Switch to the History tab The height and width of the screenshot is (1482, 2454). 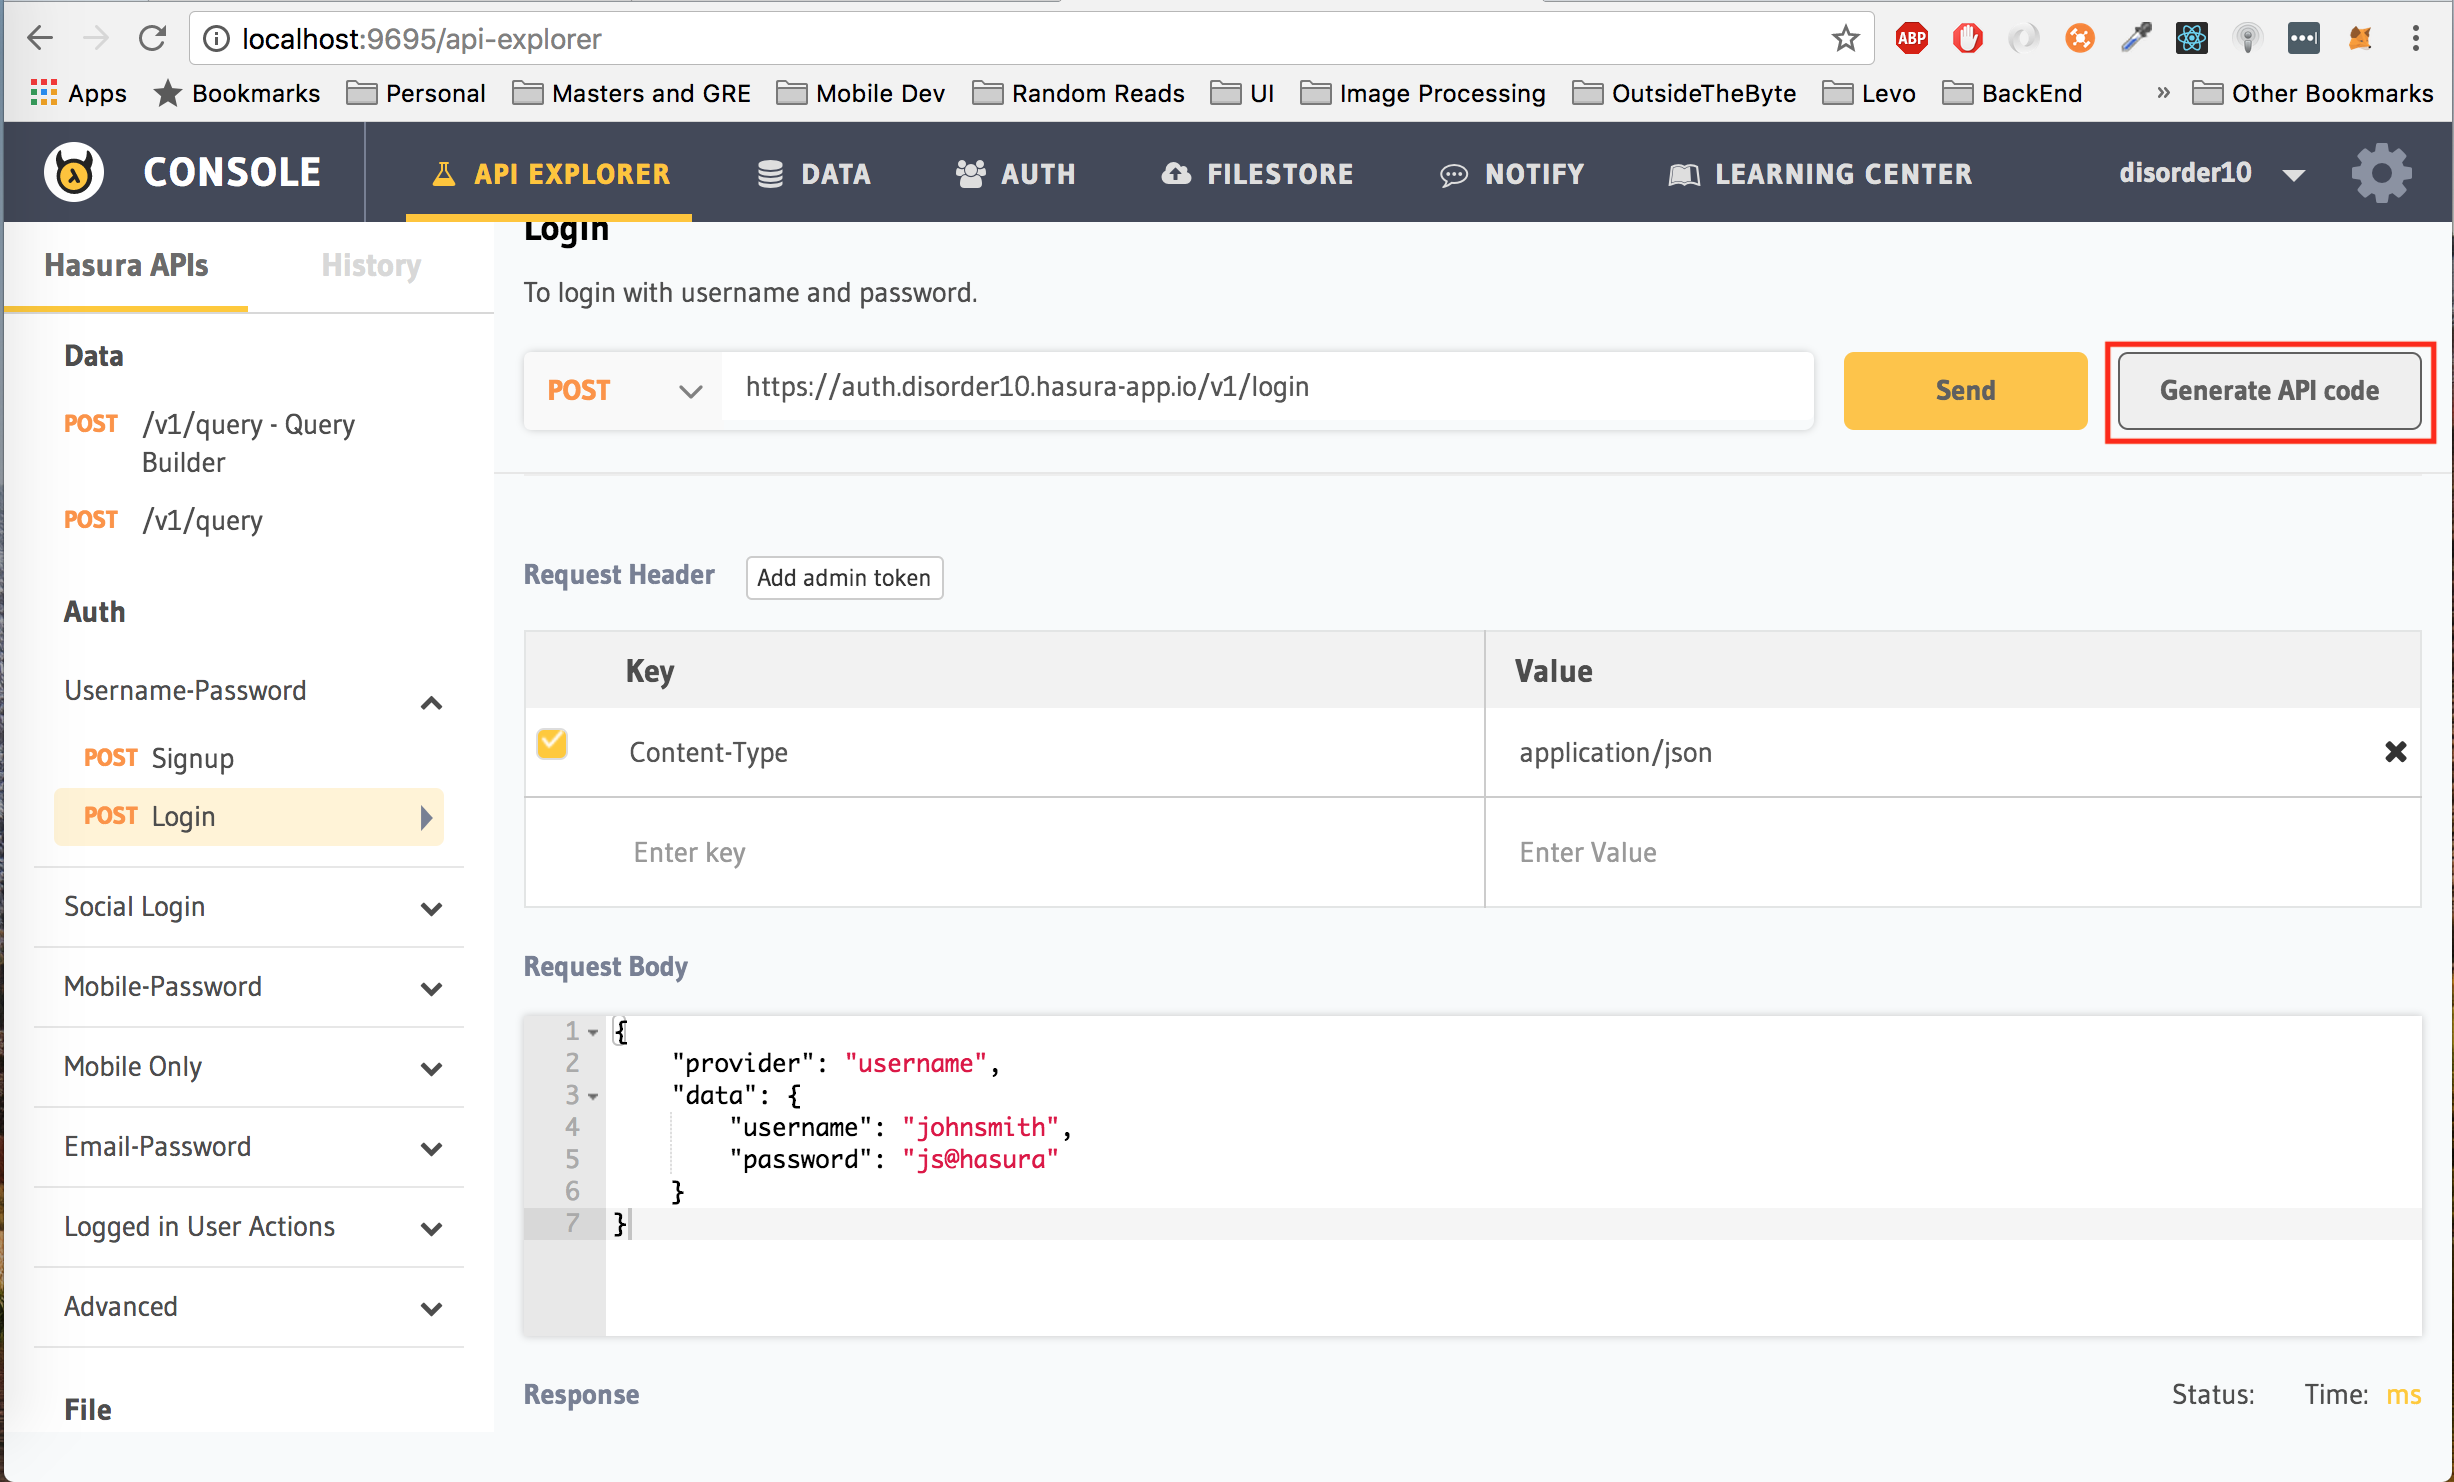pyautogui.click(x=371, y=265)
